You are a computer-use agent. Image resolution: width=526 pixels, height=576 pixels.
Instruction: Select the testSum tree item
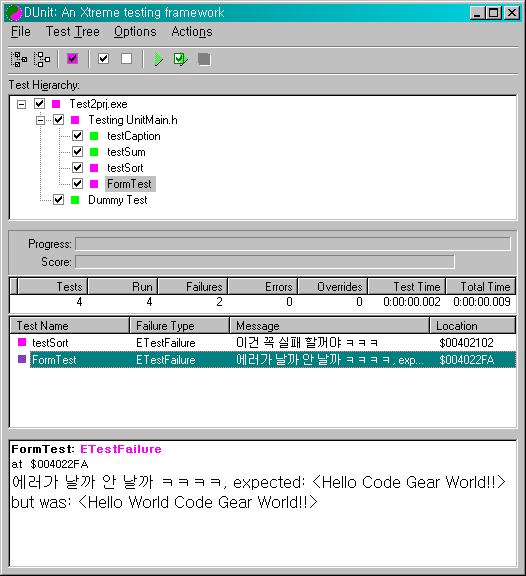pyautogui.click(x=126, y=152)
